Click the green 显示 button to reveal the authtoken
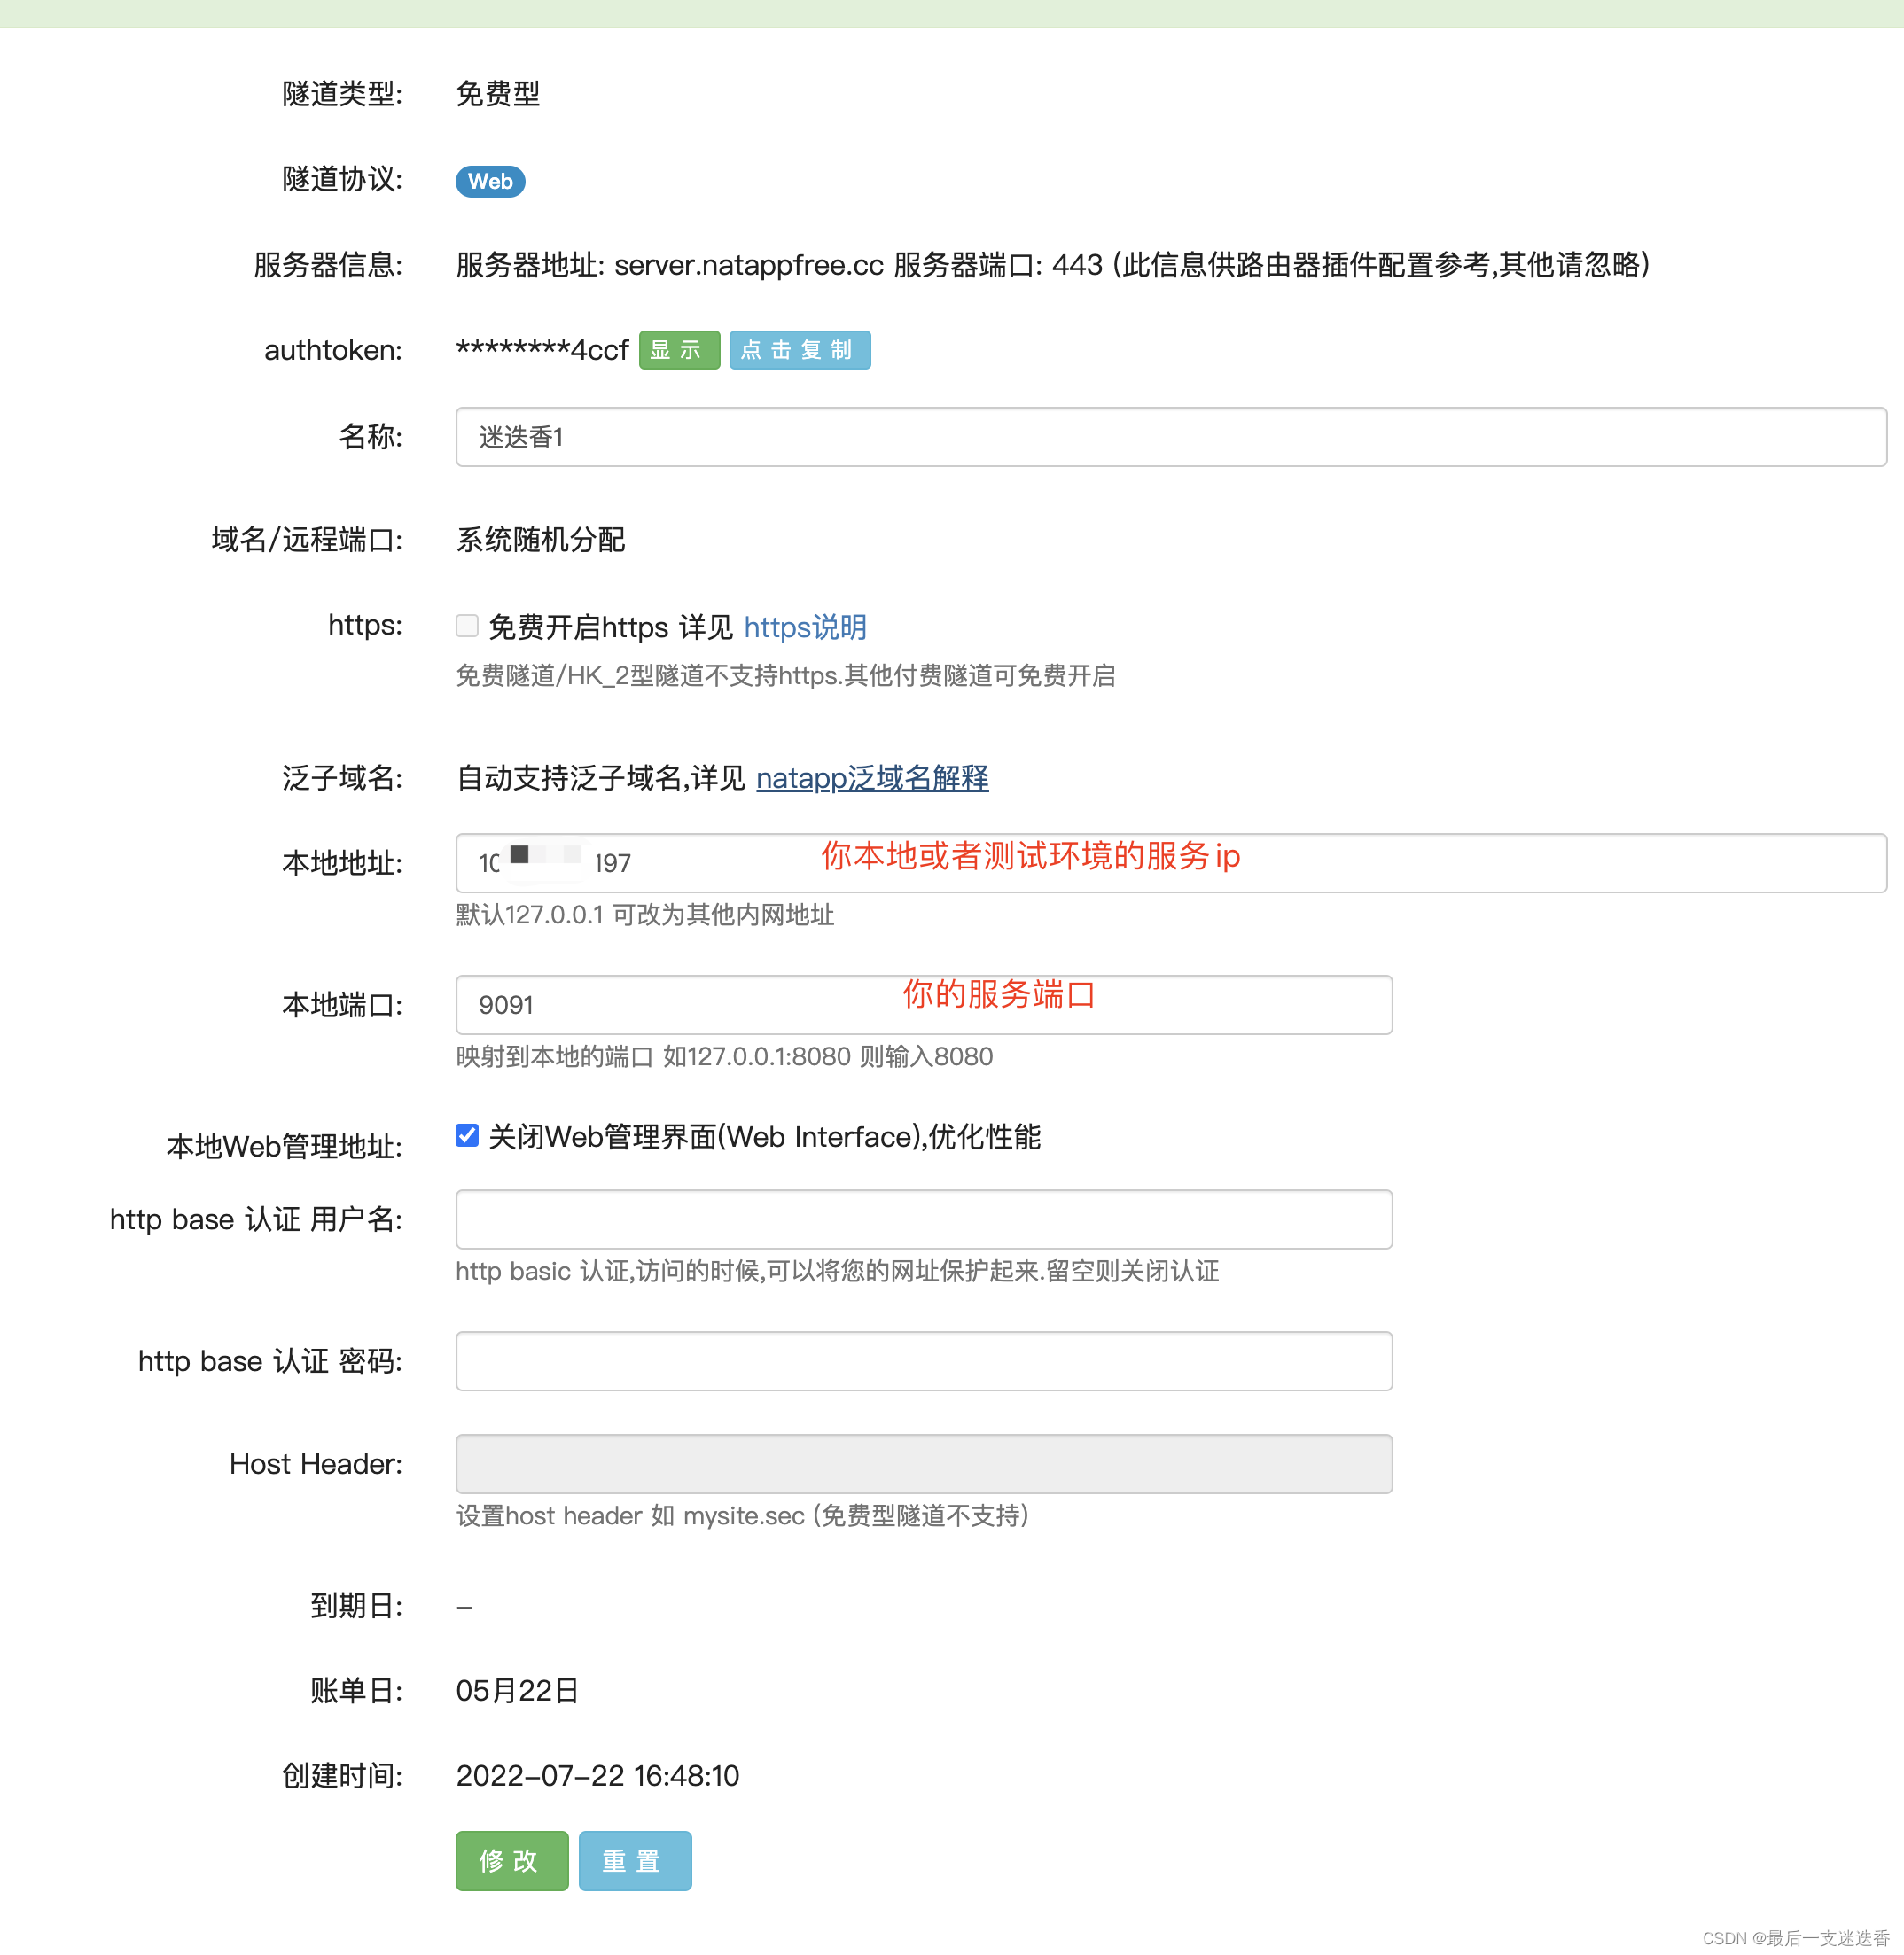The image size is (1904, 1955). [x=679, y=350]
